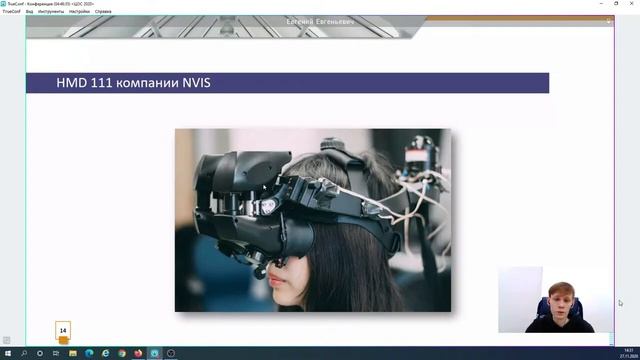Click the small icon at bottom-left of conference window
640x360 pixels.
tap(7, 340)
